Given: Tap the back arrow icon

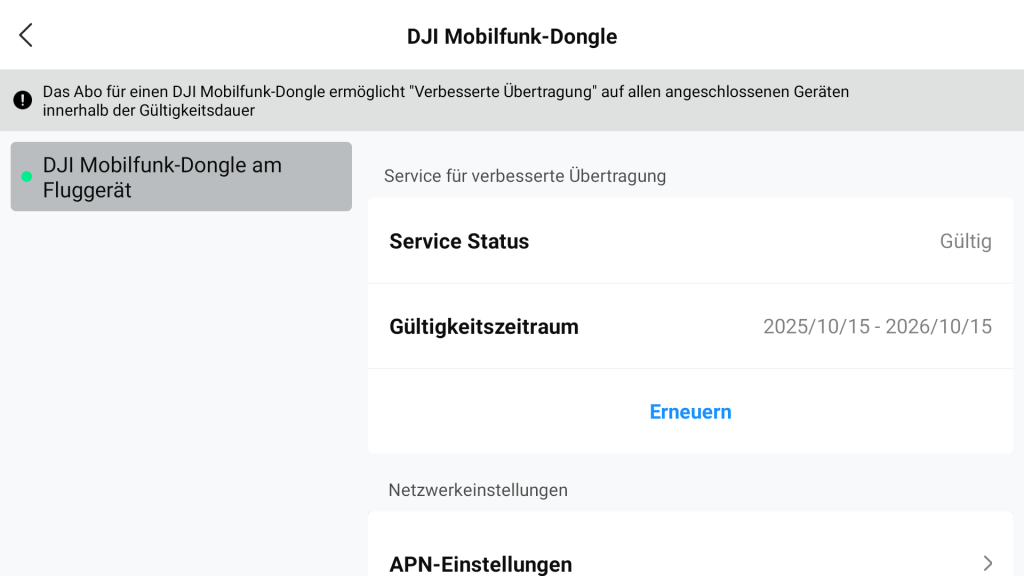Looking at the screenshot, I should tap(26, 36).
